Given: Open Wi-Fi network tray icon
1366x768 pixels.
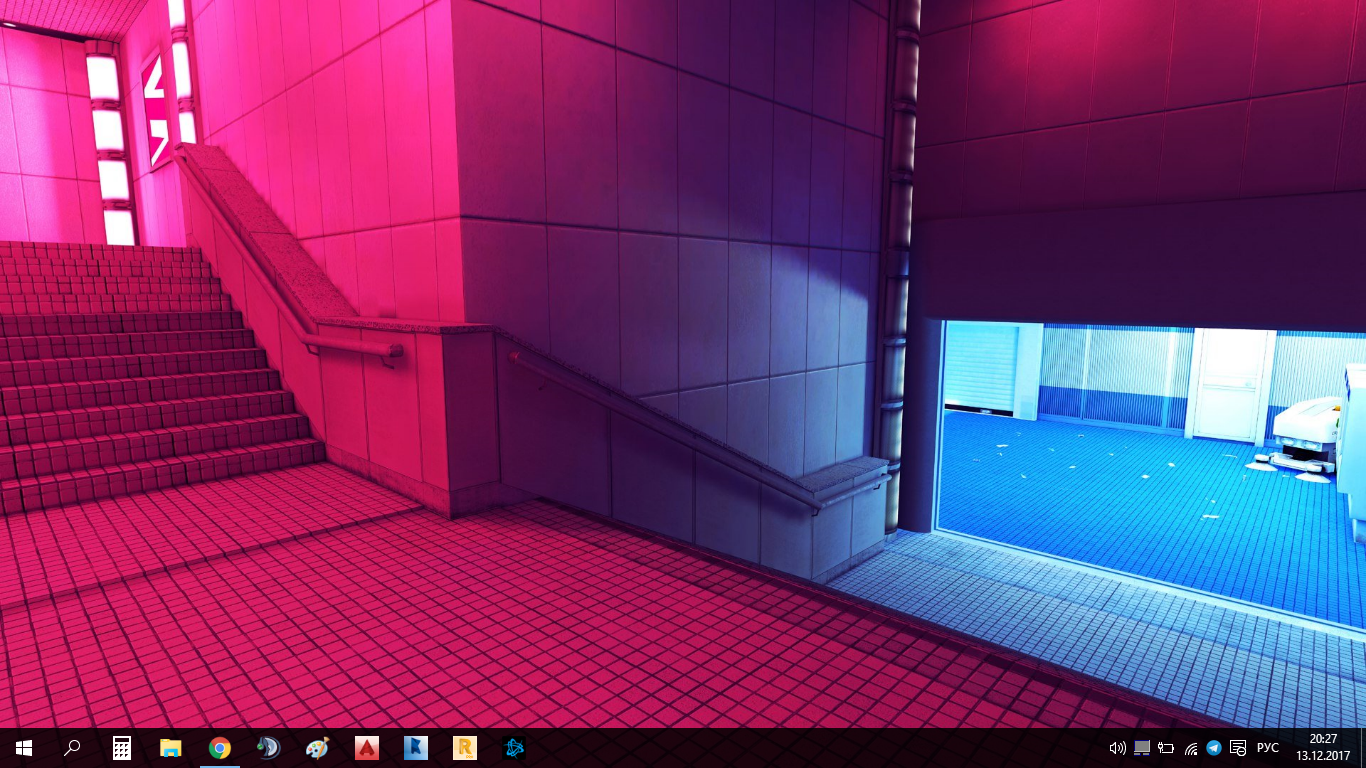Looking at the screenshot, I should (1191, 748).
